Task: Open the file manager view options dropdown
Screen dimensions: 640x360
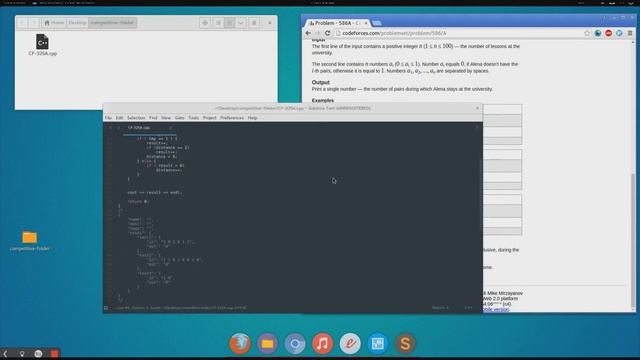Action: [x=240, y=23]
